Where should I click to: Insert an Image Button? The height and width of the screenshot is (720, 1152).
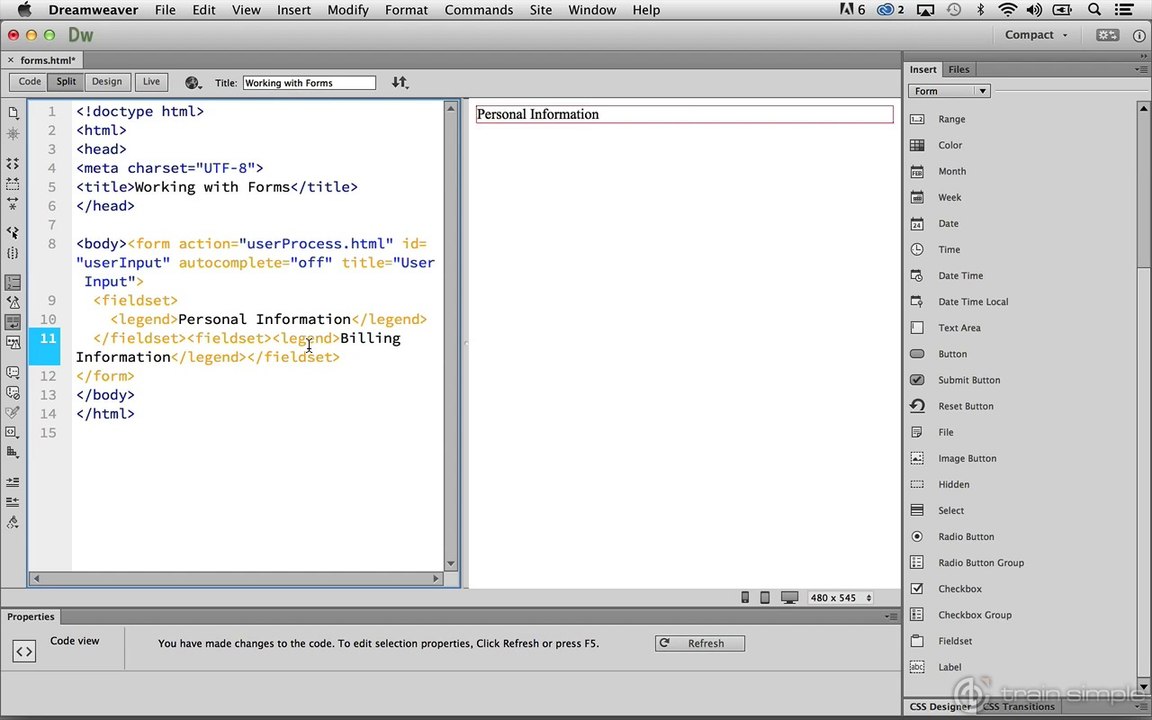[x=967, y=458]
